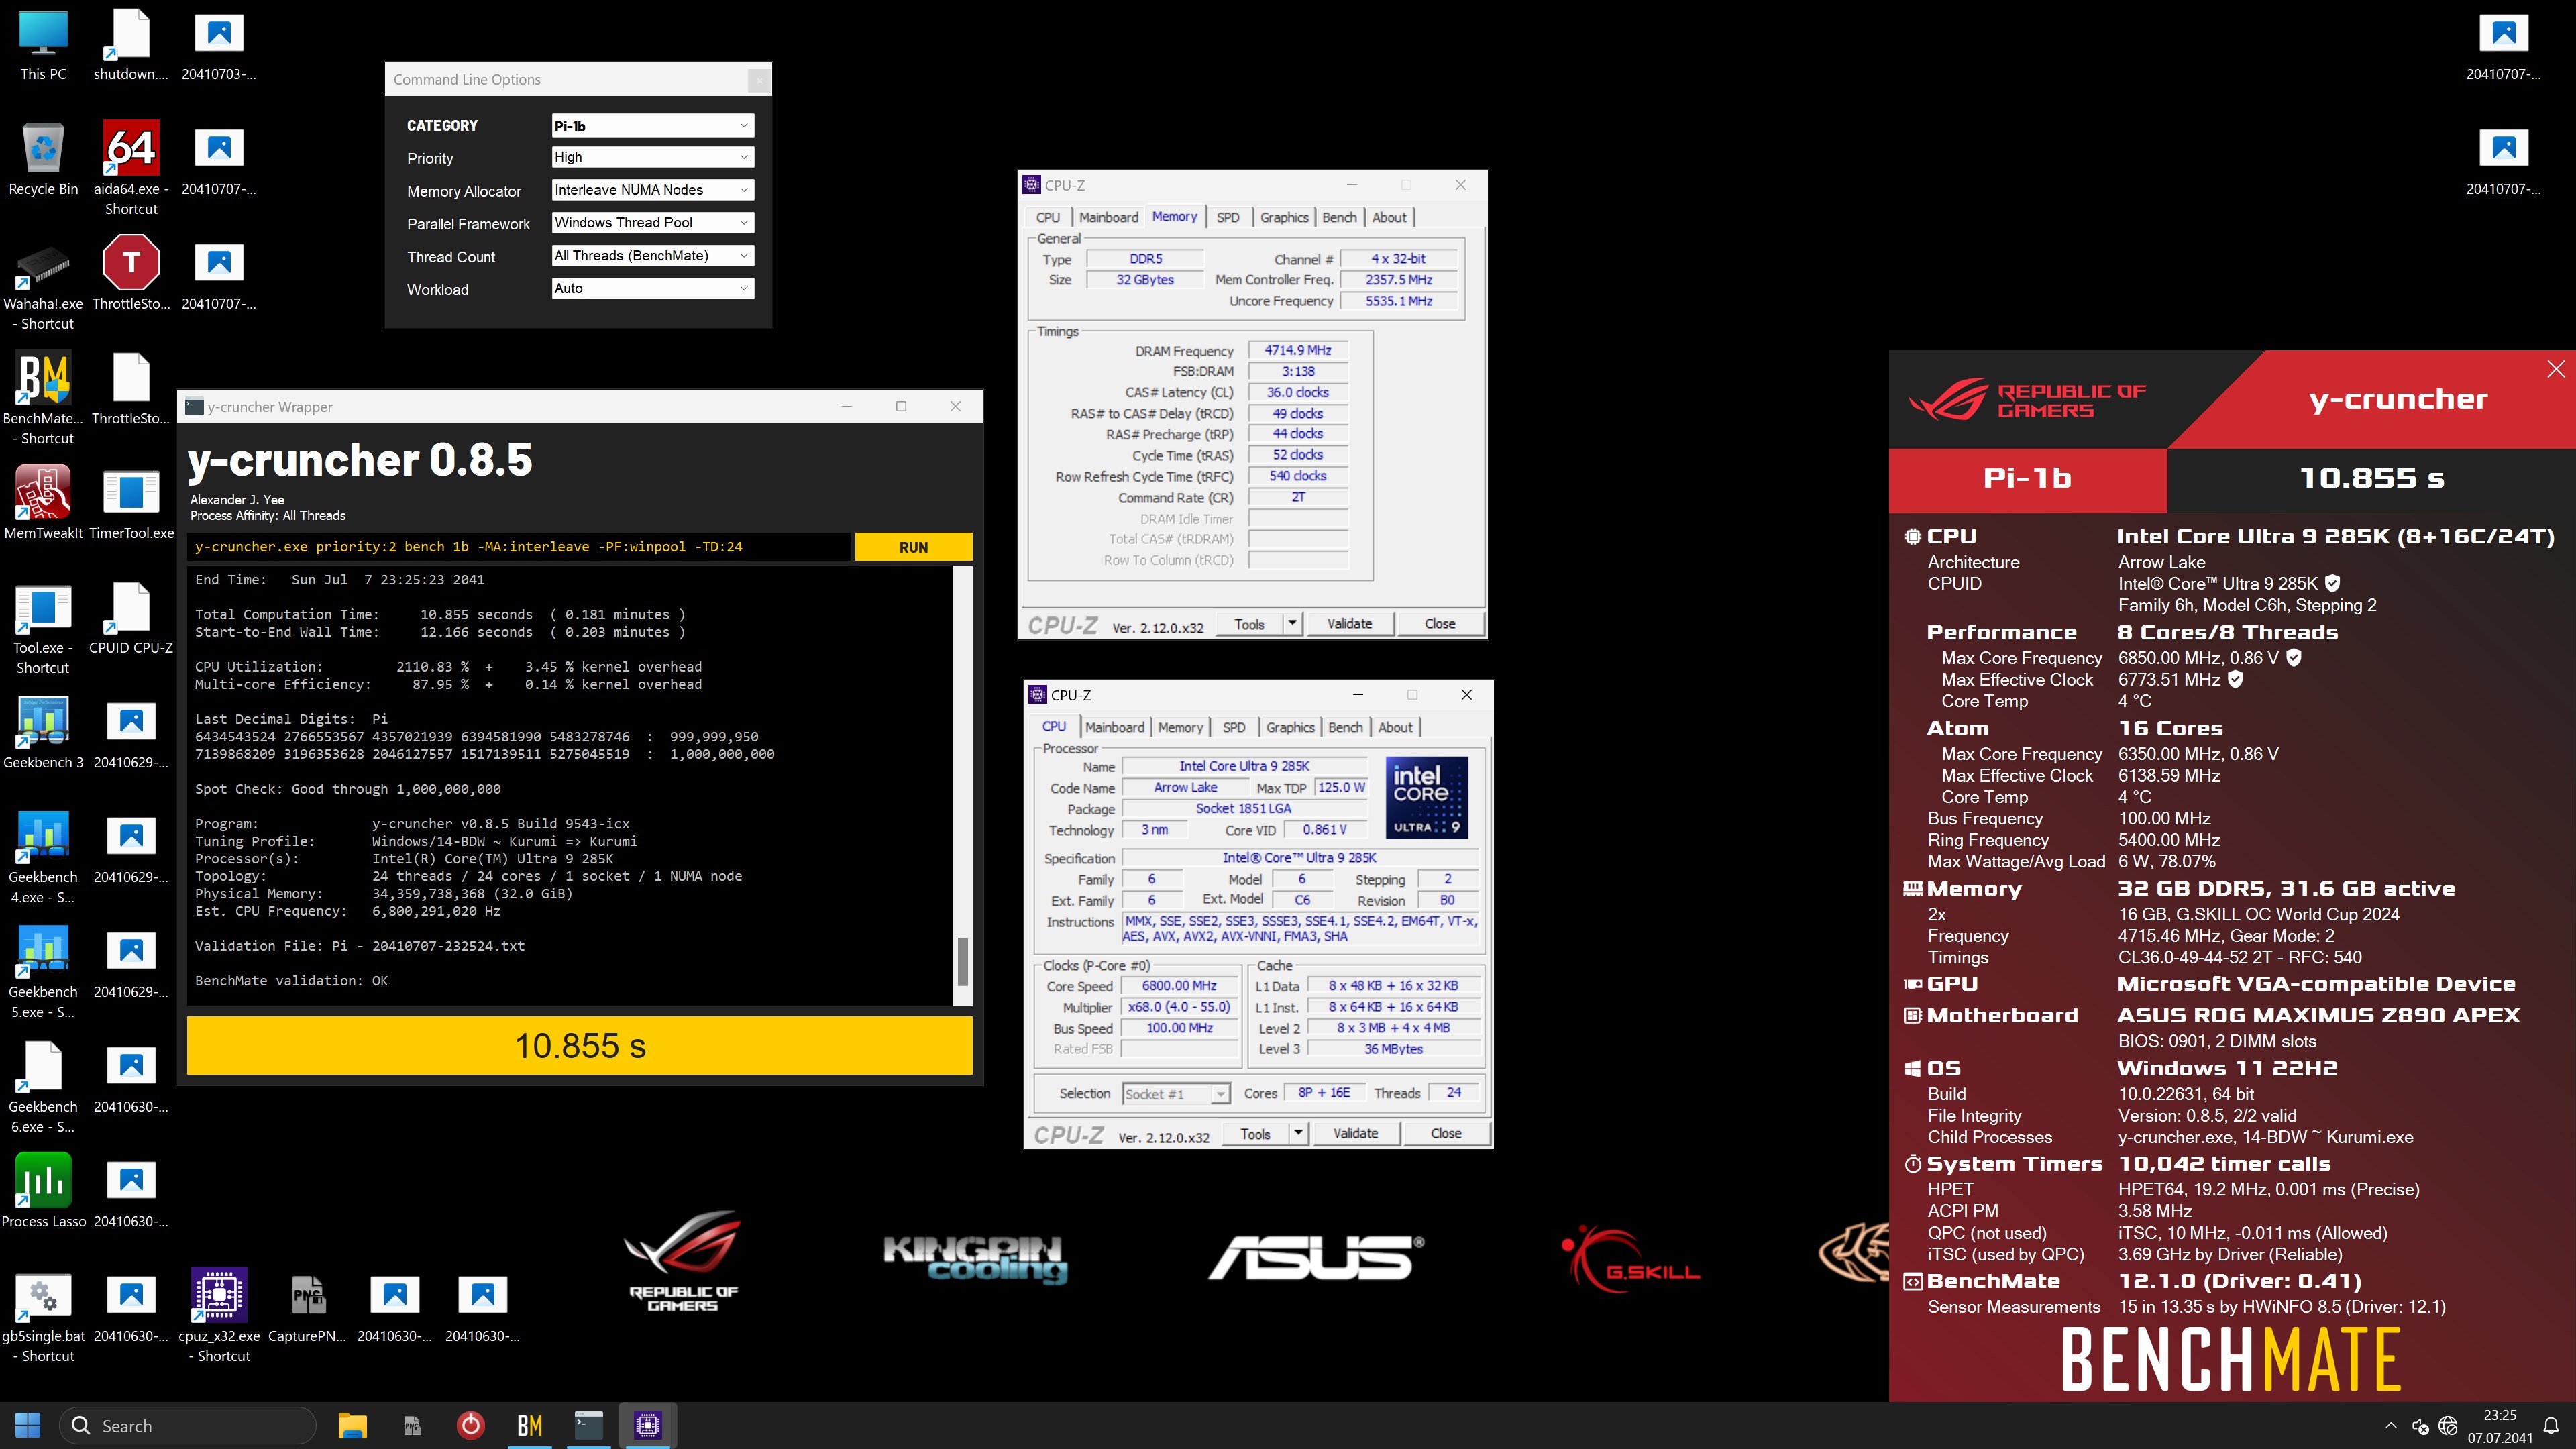Open CATEGORY dropdown showing Pi-1b
The image size is (2576, 1449).
pos(652,126)
